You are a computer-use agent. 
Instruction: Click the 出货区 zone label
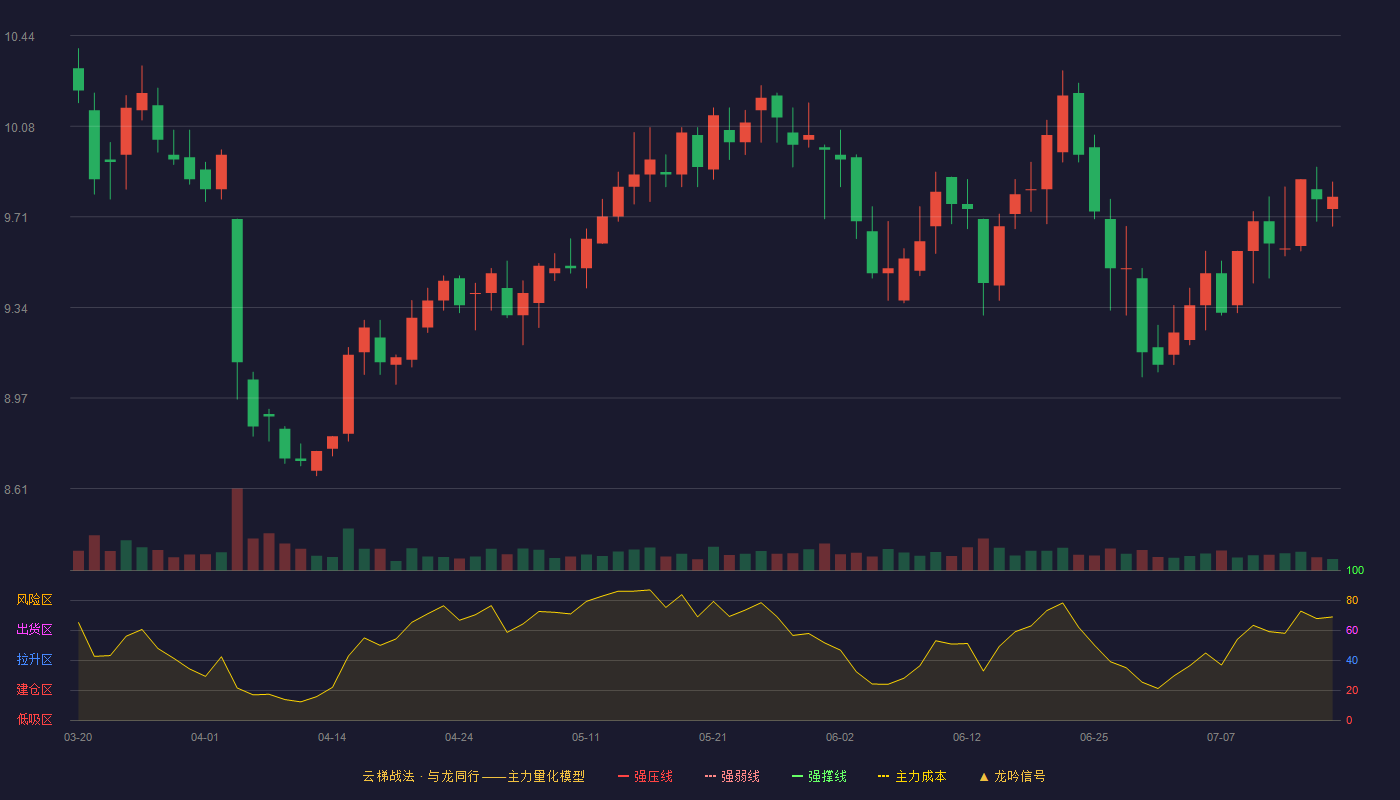pyautogui.click(x=34, y=630)
